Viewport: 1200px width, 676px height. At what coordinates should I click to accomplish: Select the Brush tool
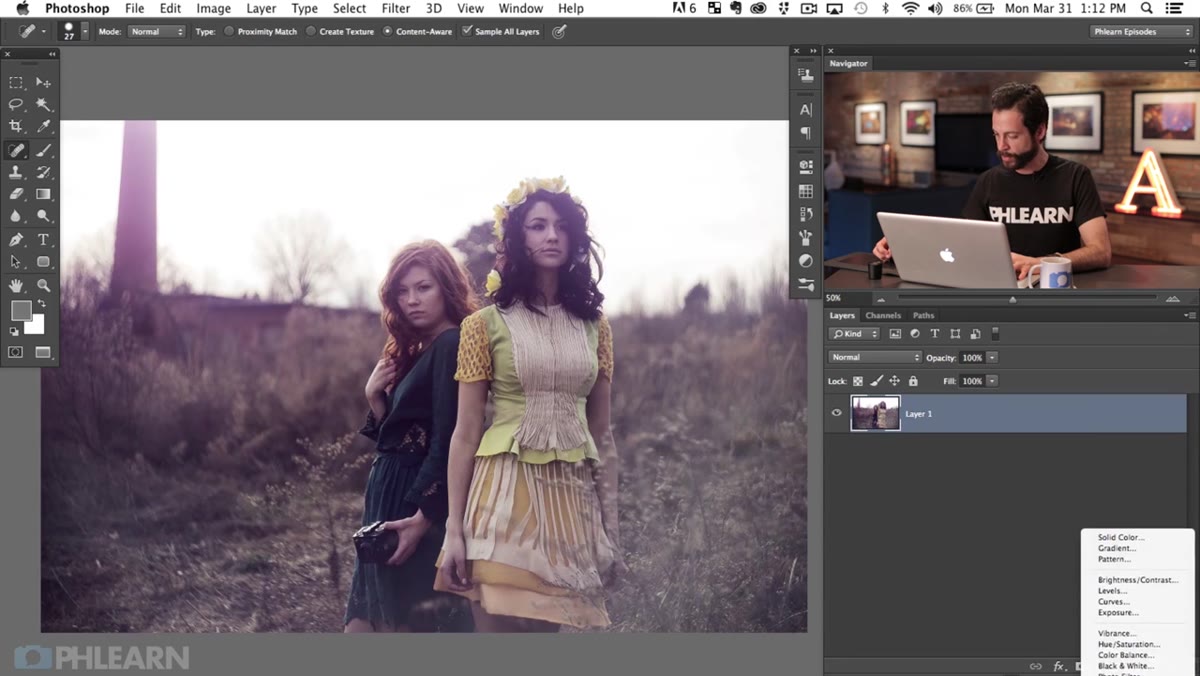point(43,150)
